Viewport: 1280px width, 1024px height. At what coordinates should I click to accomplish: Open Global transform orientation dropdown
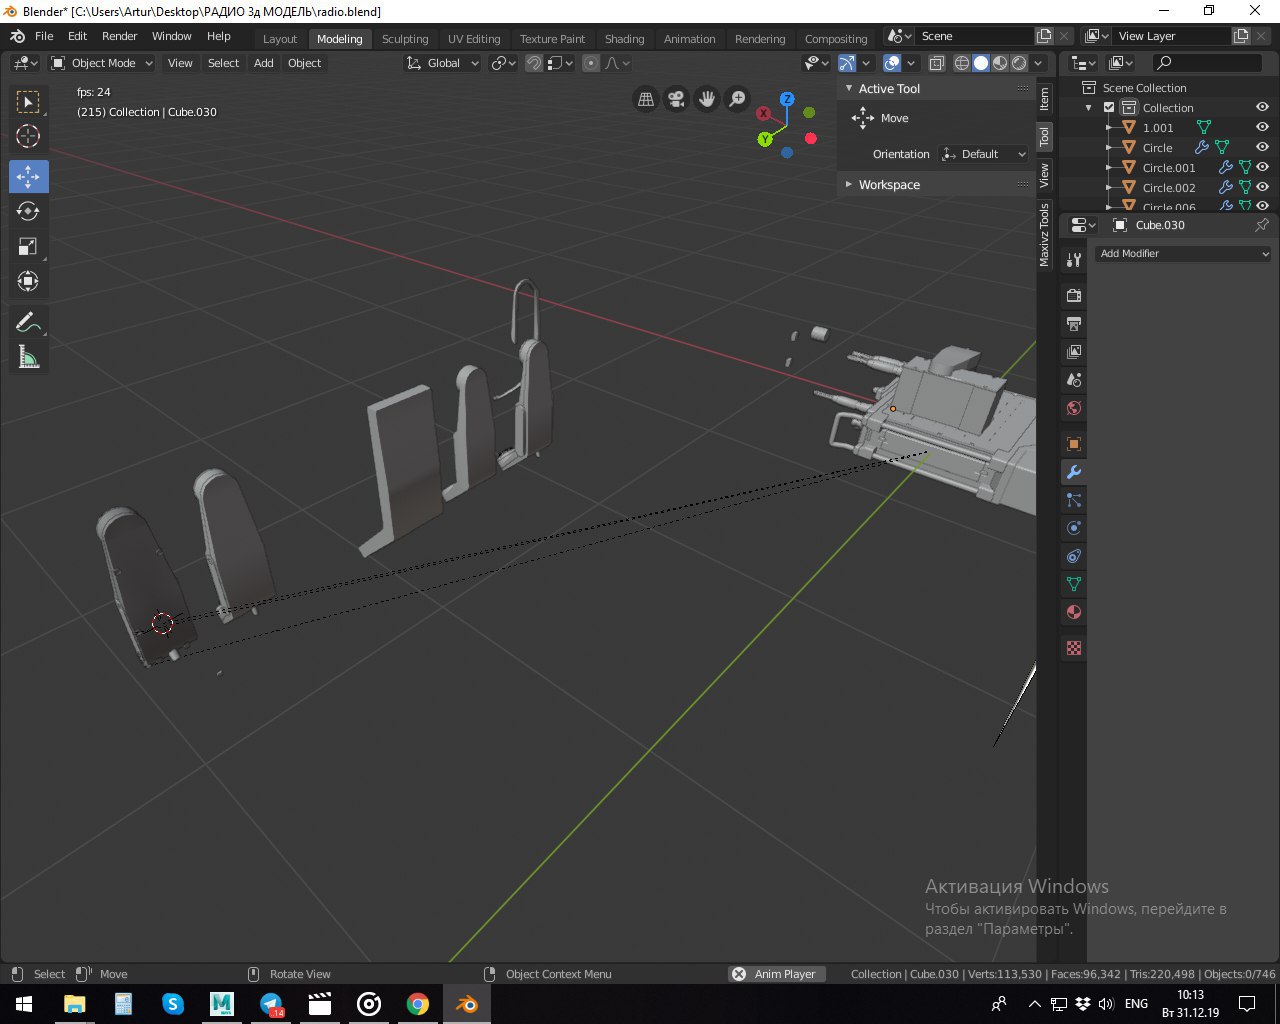[x=442, y=63]
